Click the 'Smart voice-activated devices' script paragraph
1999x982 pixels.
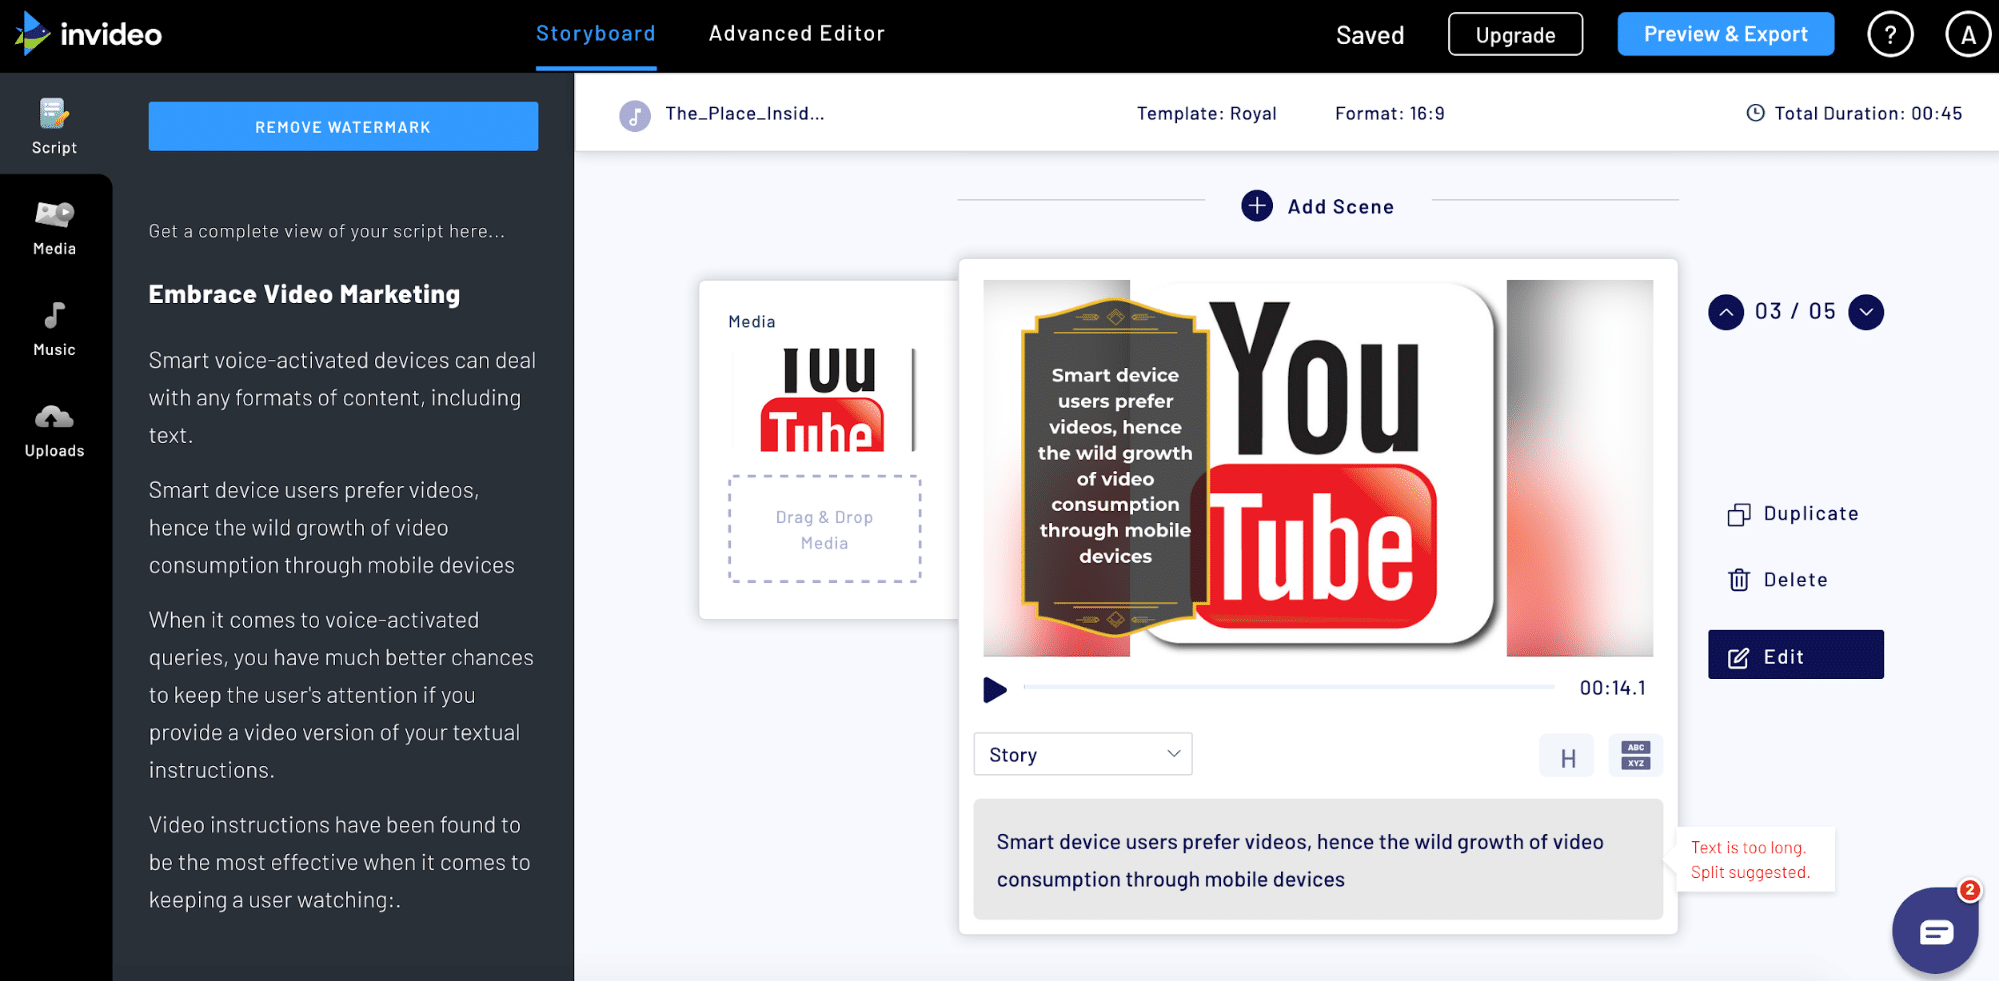tap(343, 398)
